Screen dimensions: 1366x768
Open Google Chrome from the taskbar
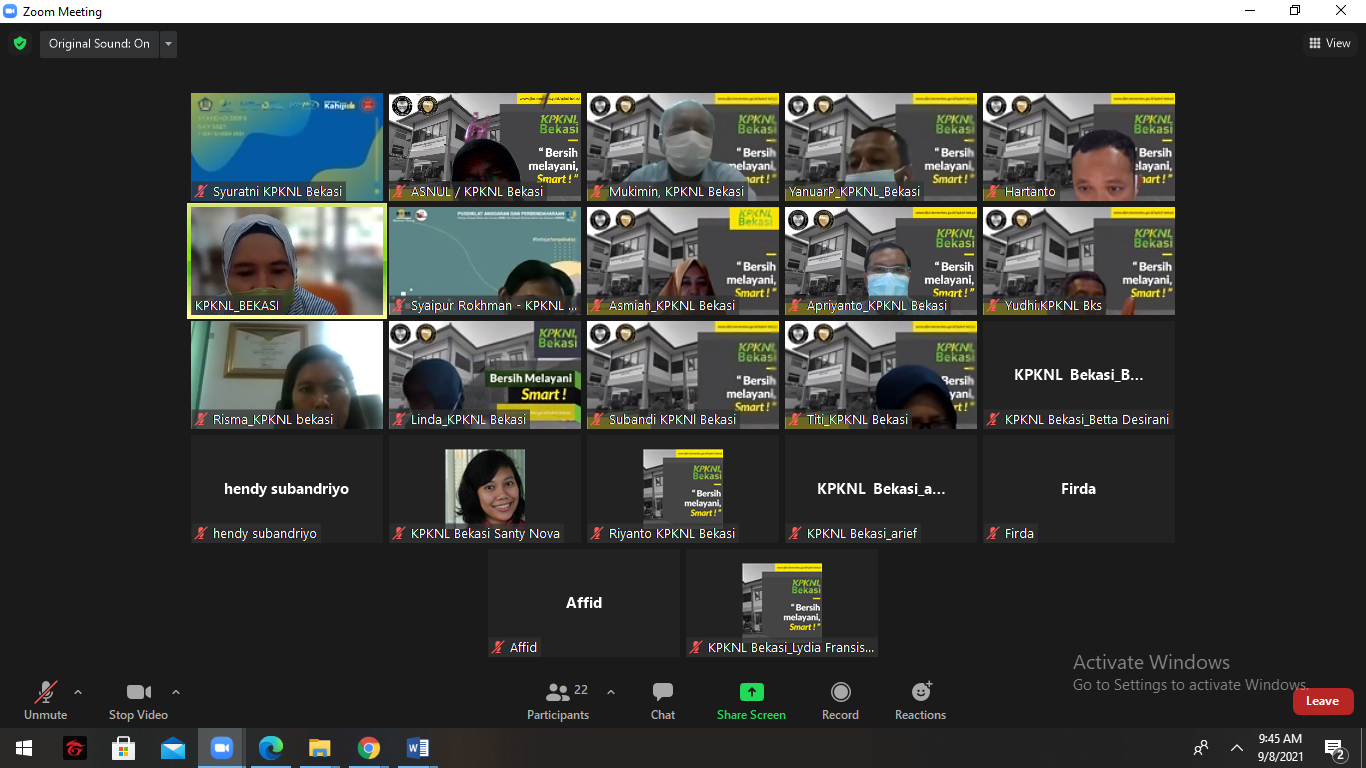point(369,748)
